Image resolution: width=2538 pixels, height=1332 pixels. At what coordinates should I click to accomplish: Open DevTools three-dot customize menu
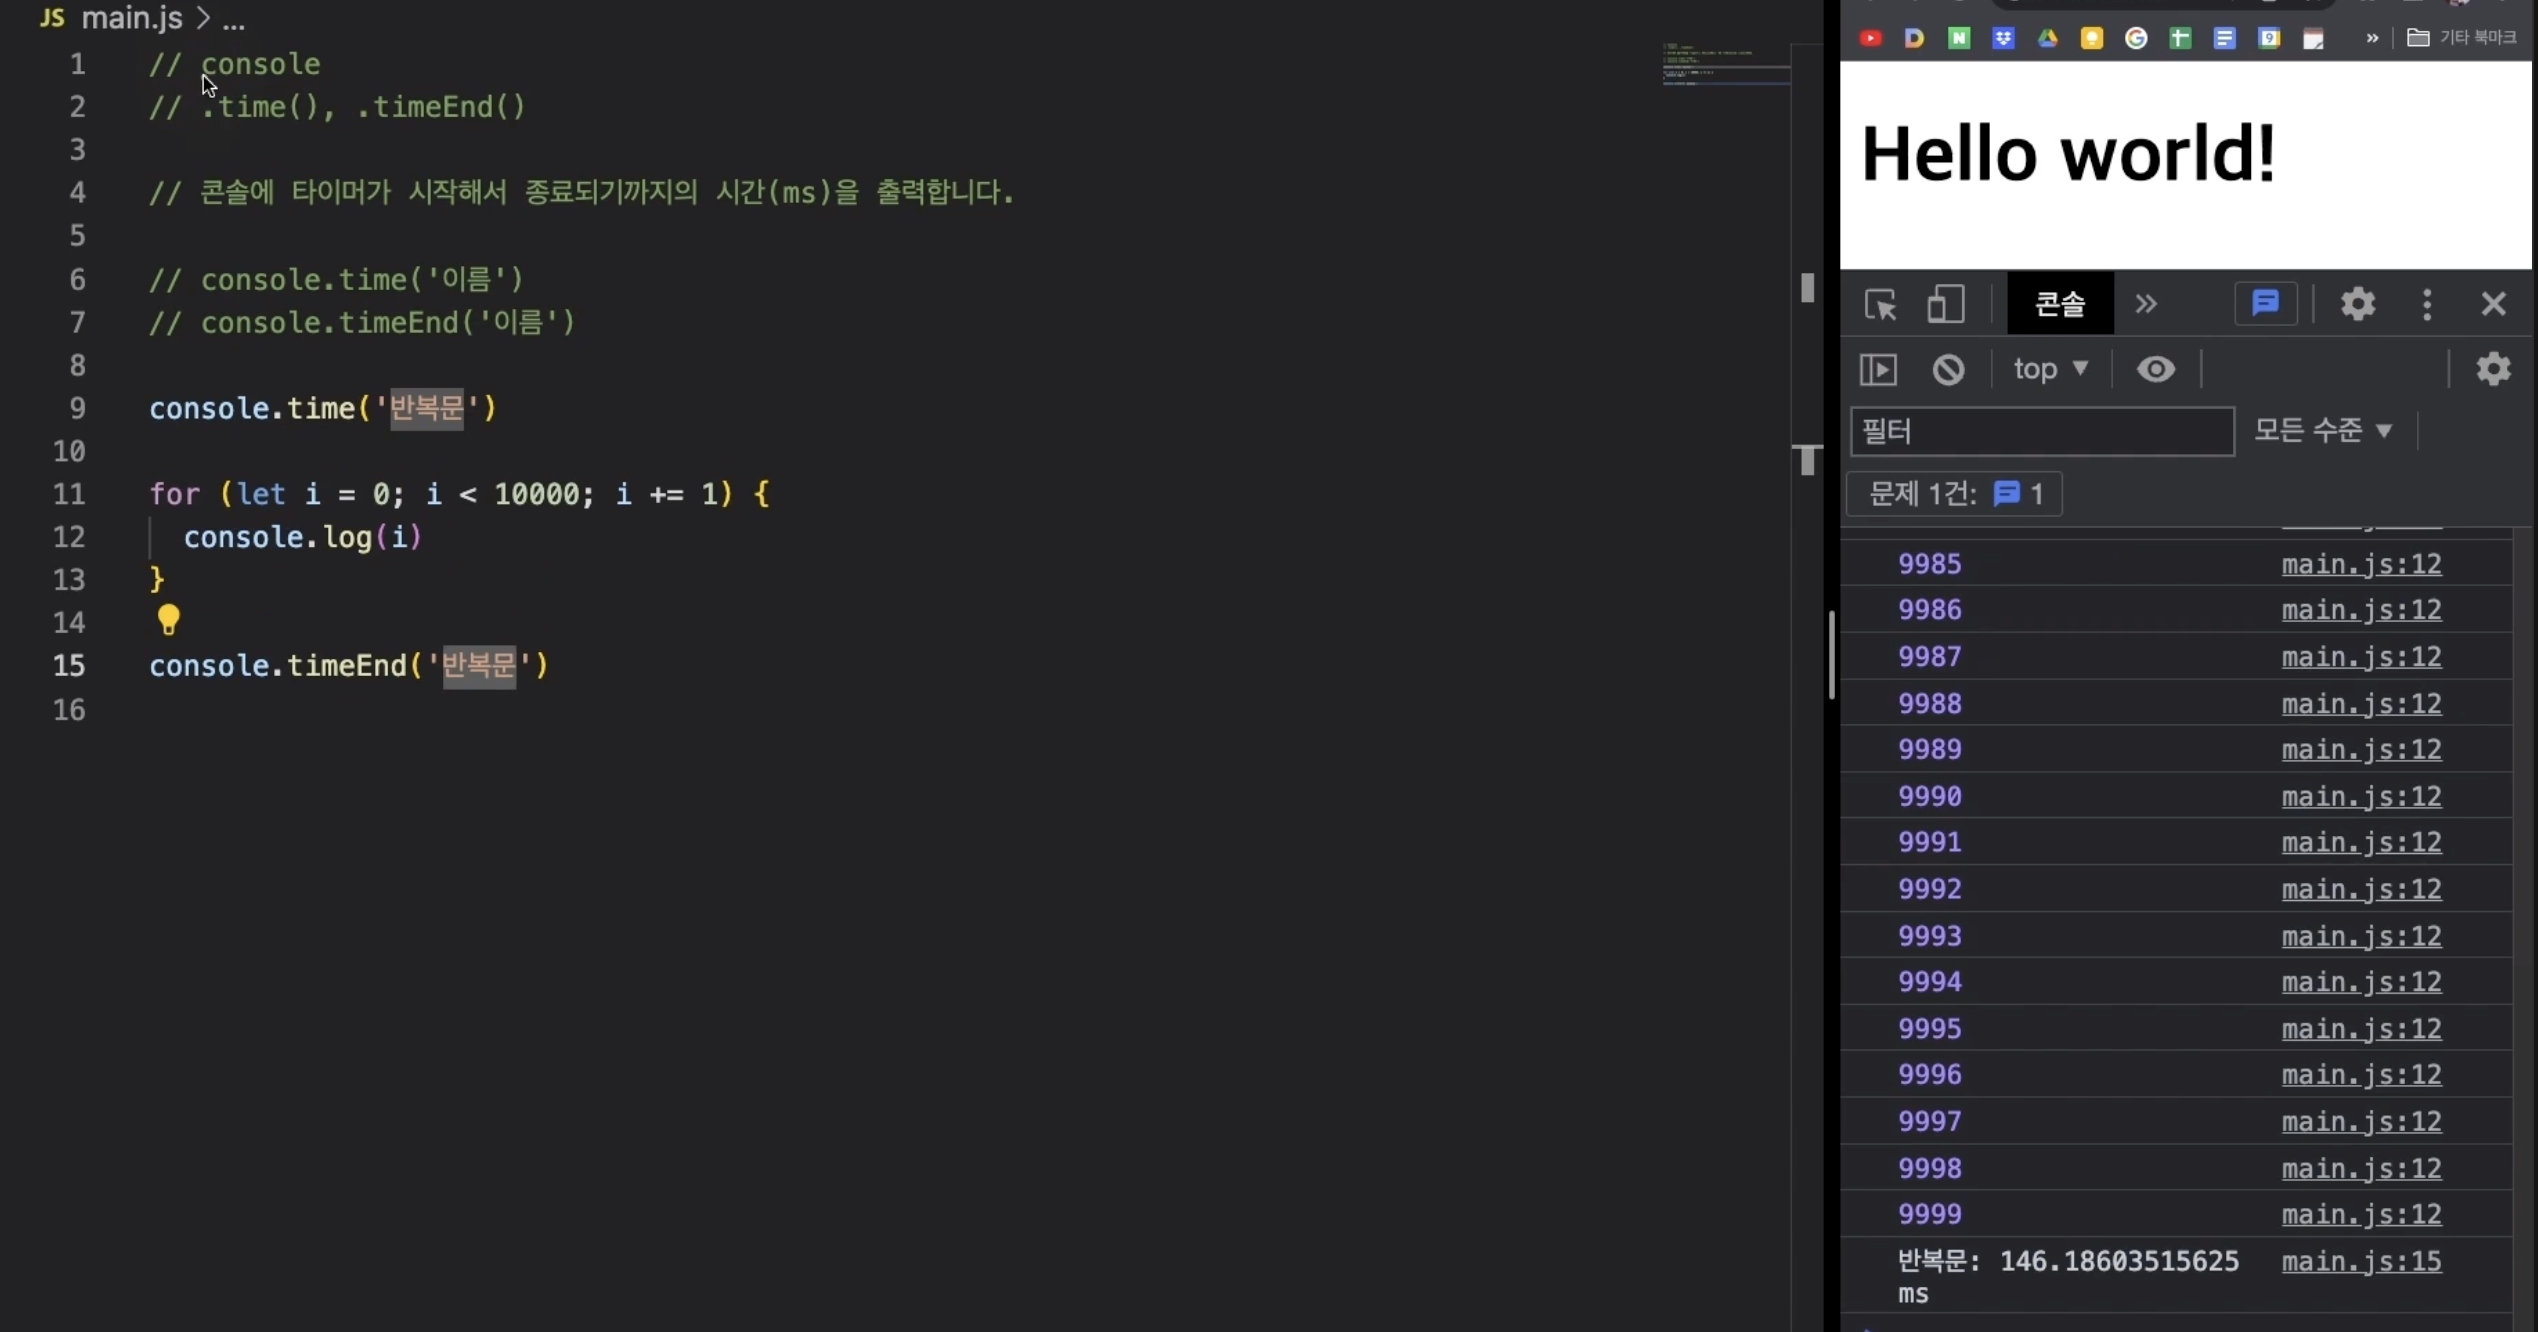coord(2427,304)
